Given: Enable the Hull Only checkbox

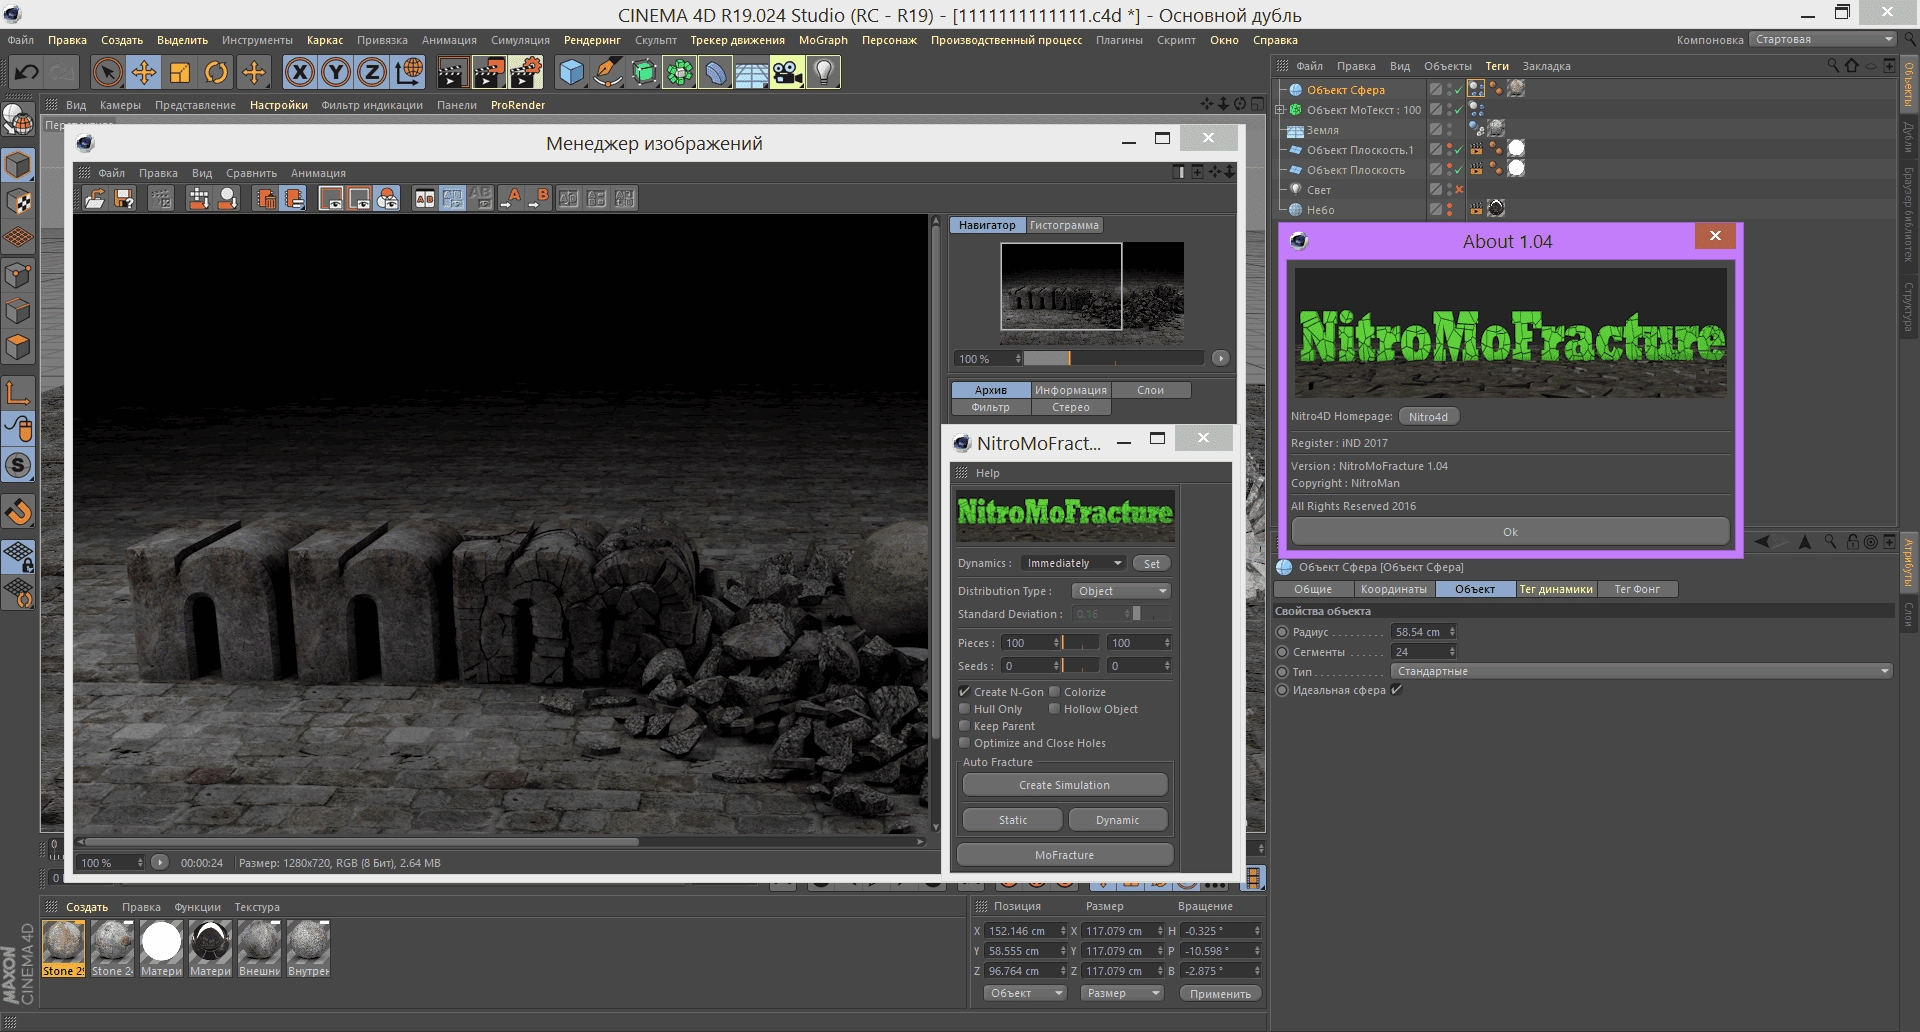Looking at the screenshot, I should click(x=964, y=708).
